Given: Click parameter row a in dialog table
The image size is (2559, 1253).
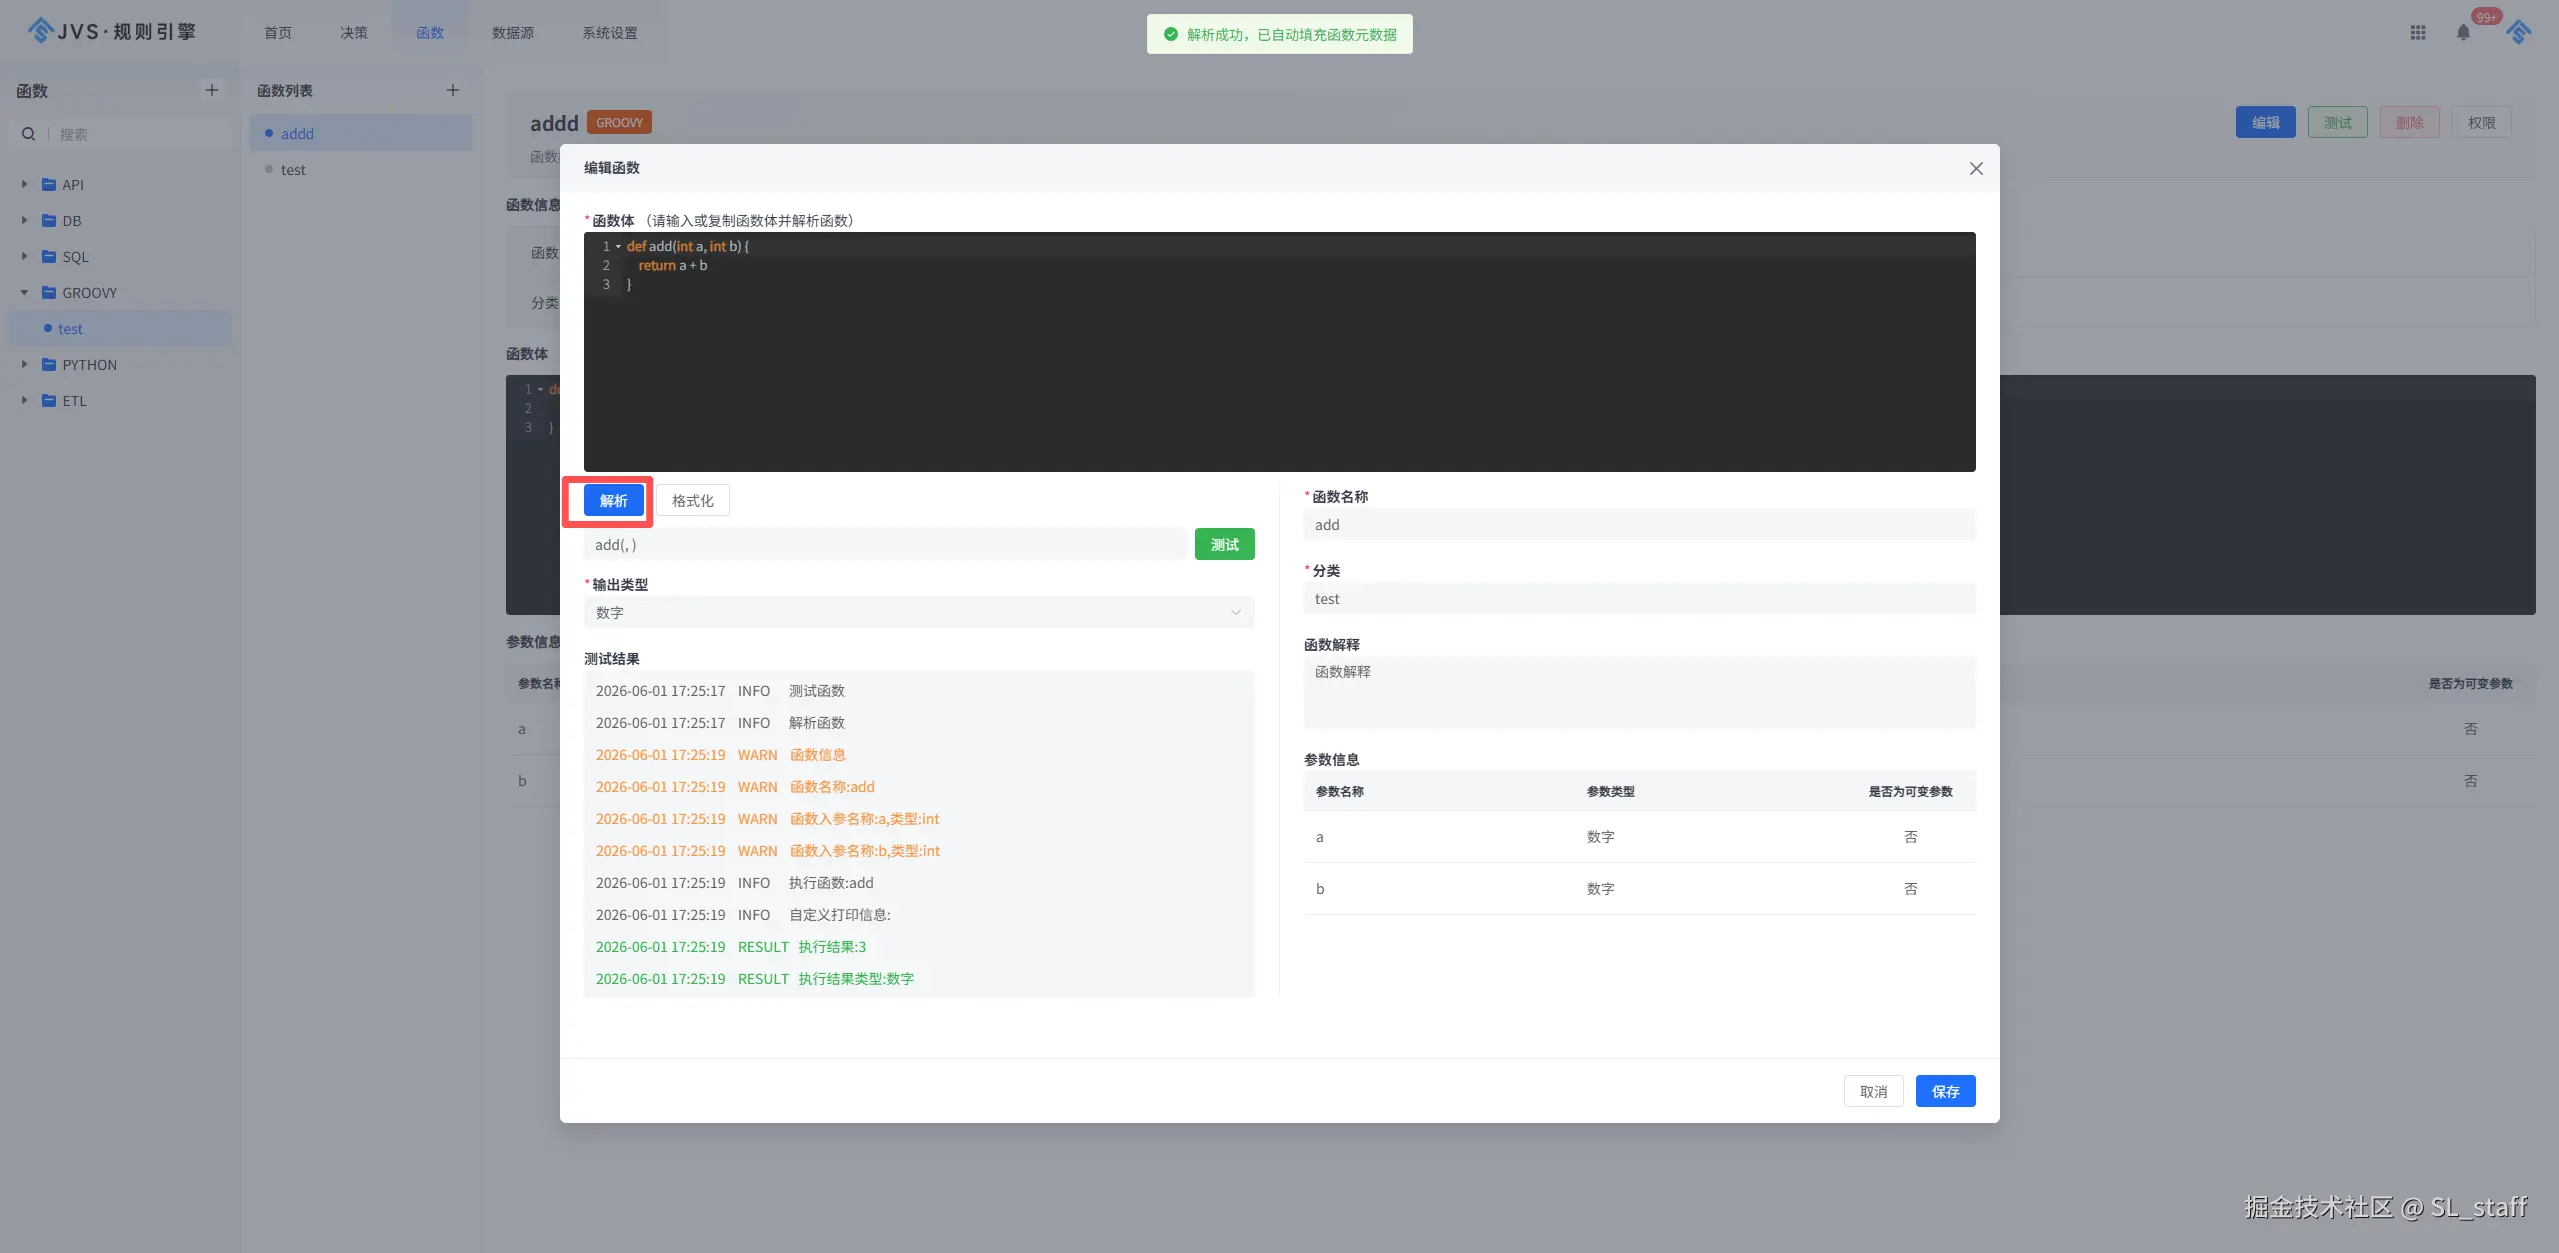Looking at the screenshot, I should coord(1640,837).
